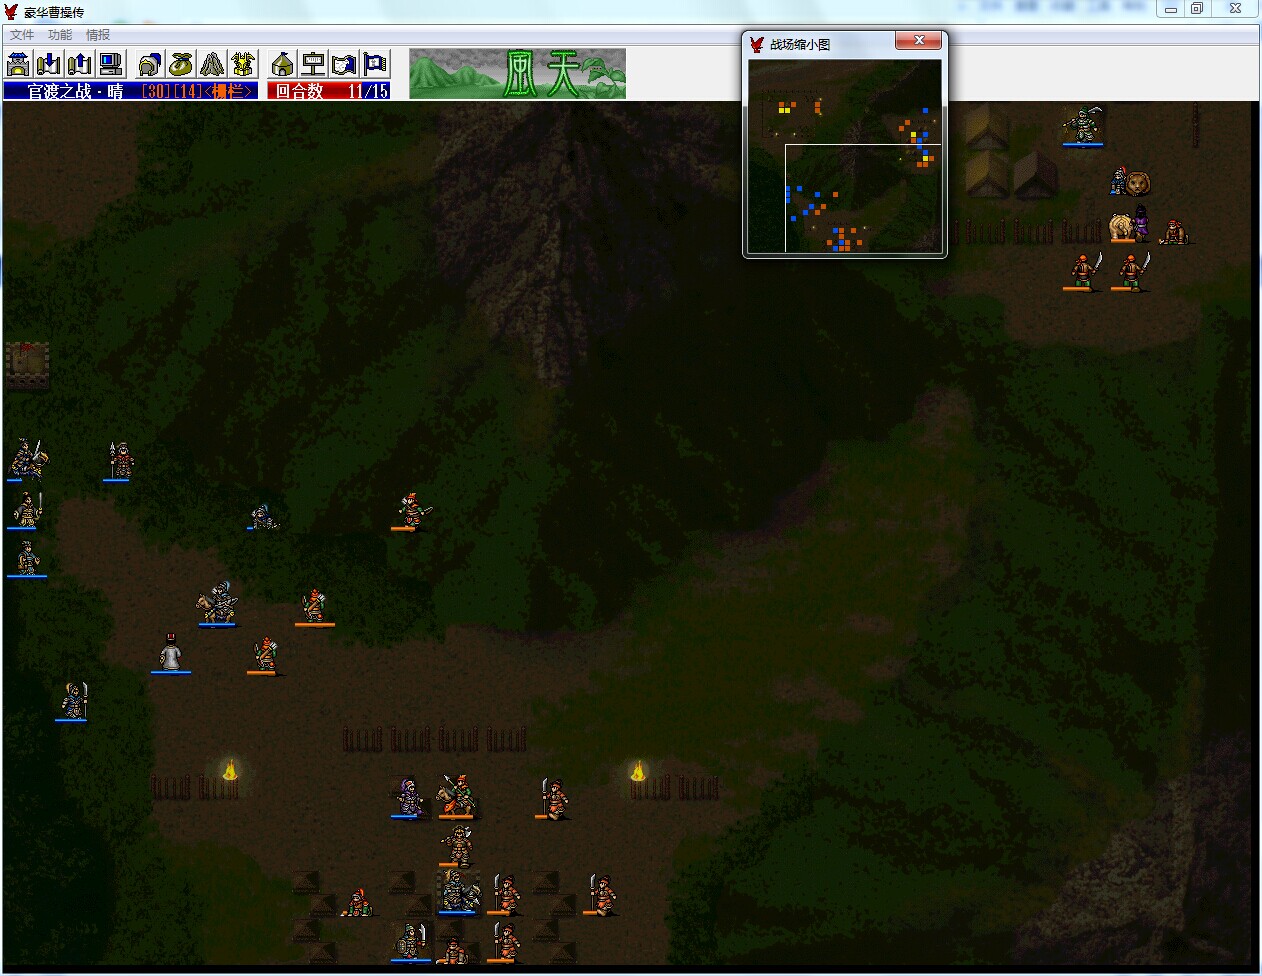Open the 文件 menu
Screen dimensions: 1262x976
pyautogui.click(x=22, y=35)
